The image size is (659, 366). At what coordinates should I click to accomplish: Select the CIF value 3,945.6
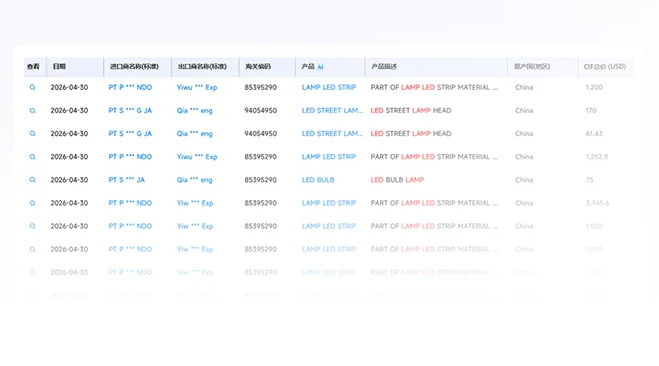coord(598,203)
